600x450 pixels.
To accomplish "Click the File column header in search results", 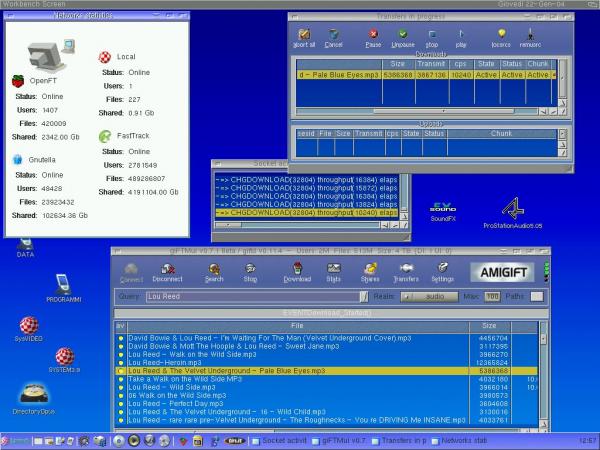I will tap(298, 326).
